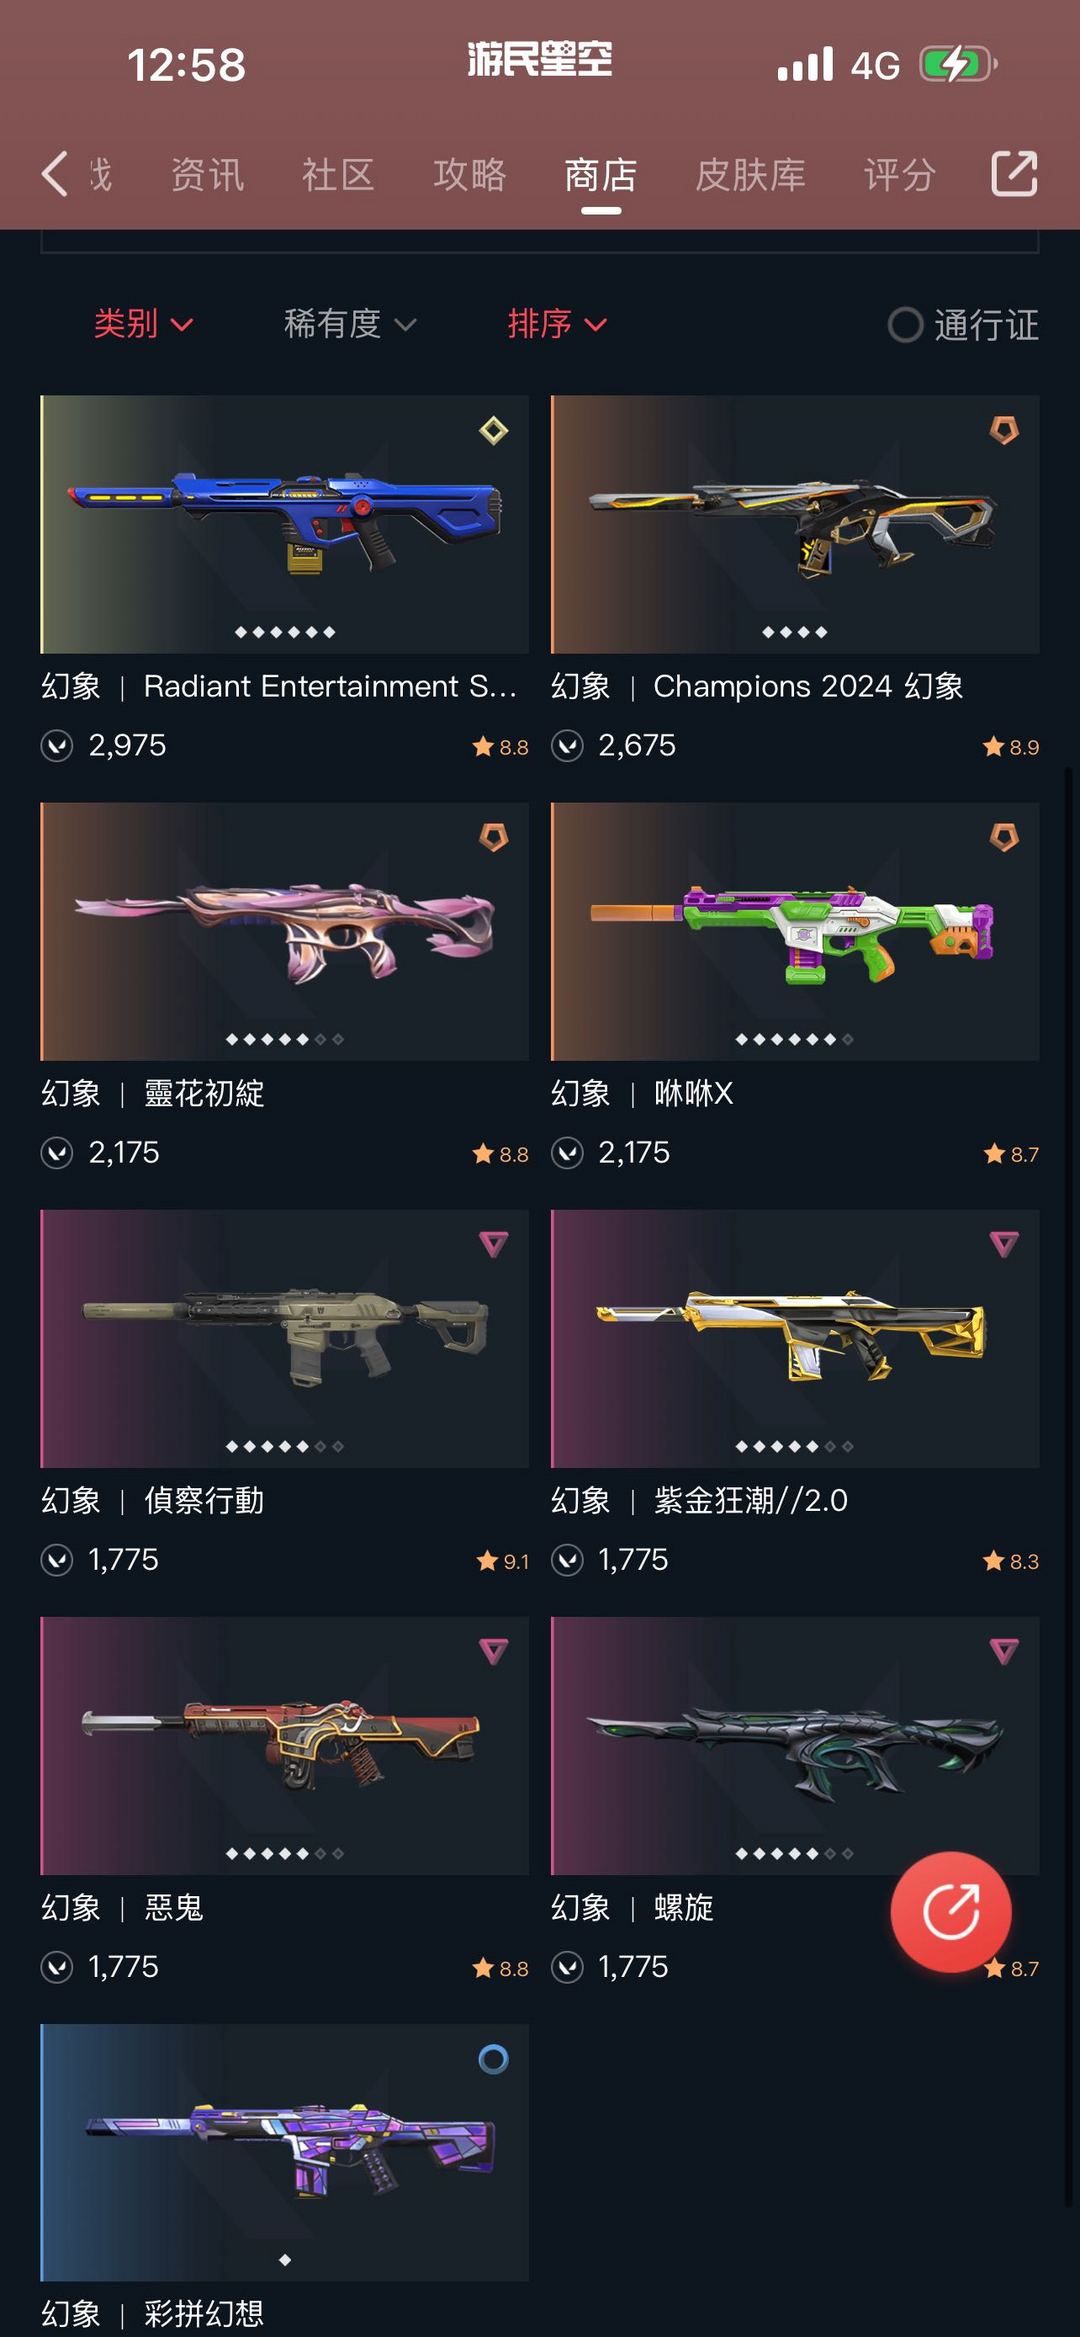
Task: Click the orange rarity icon on Champions 2024
Action: tap(1004, 430)
